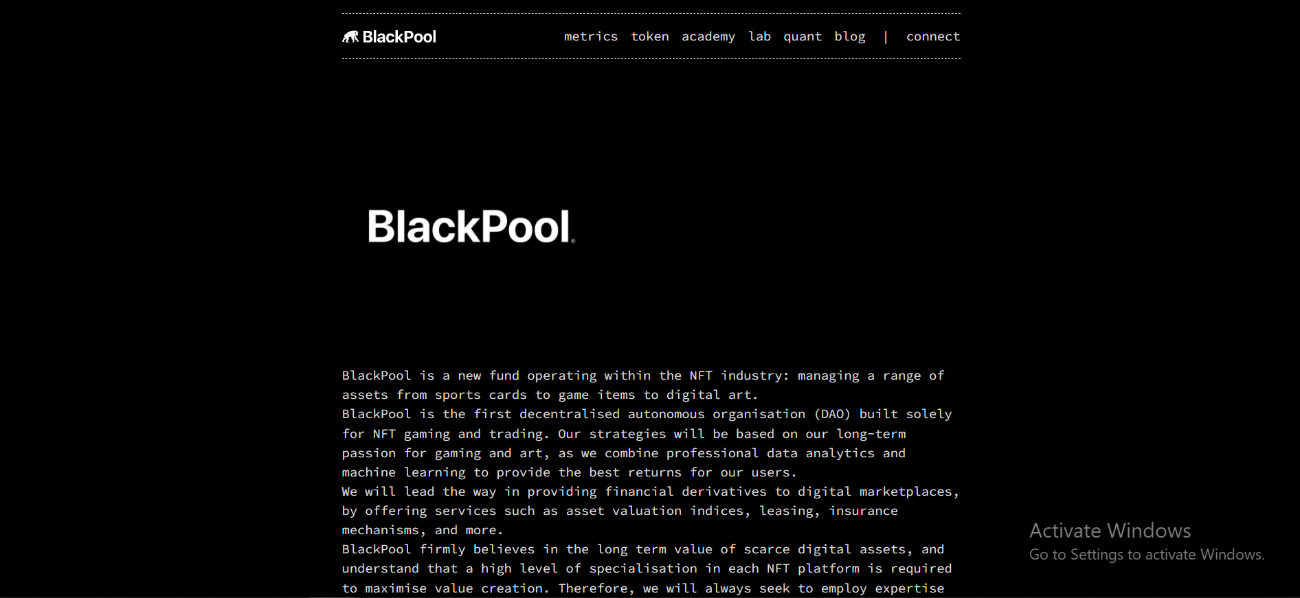Visit the blog page

[x=849, y=36]
